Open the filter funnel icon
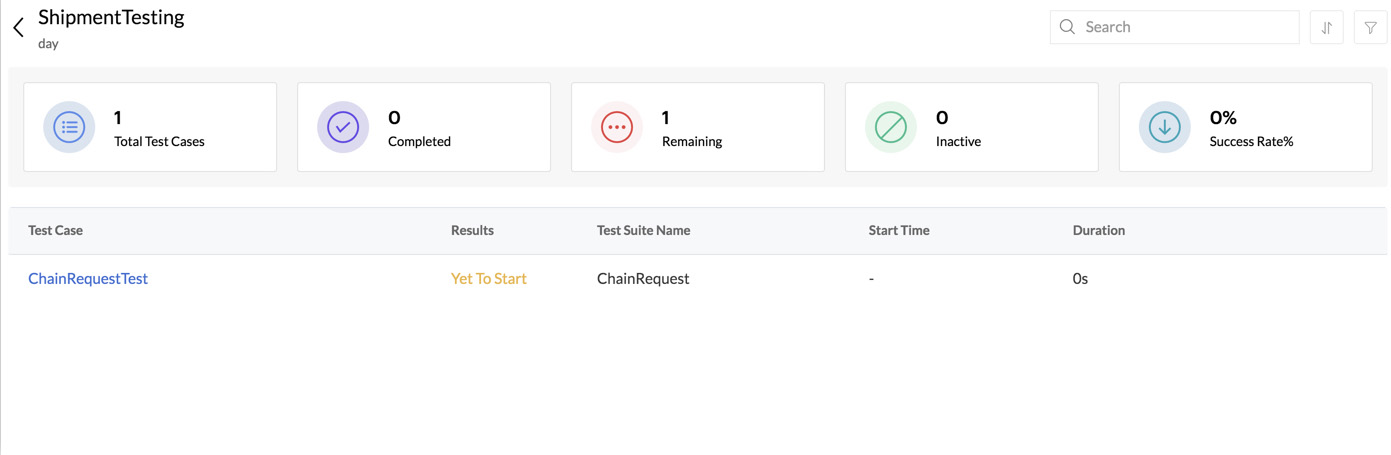Screen dimensions: 1391x455 click(x=1370, y=28)
